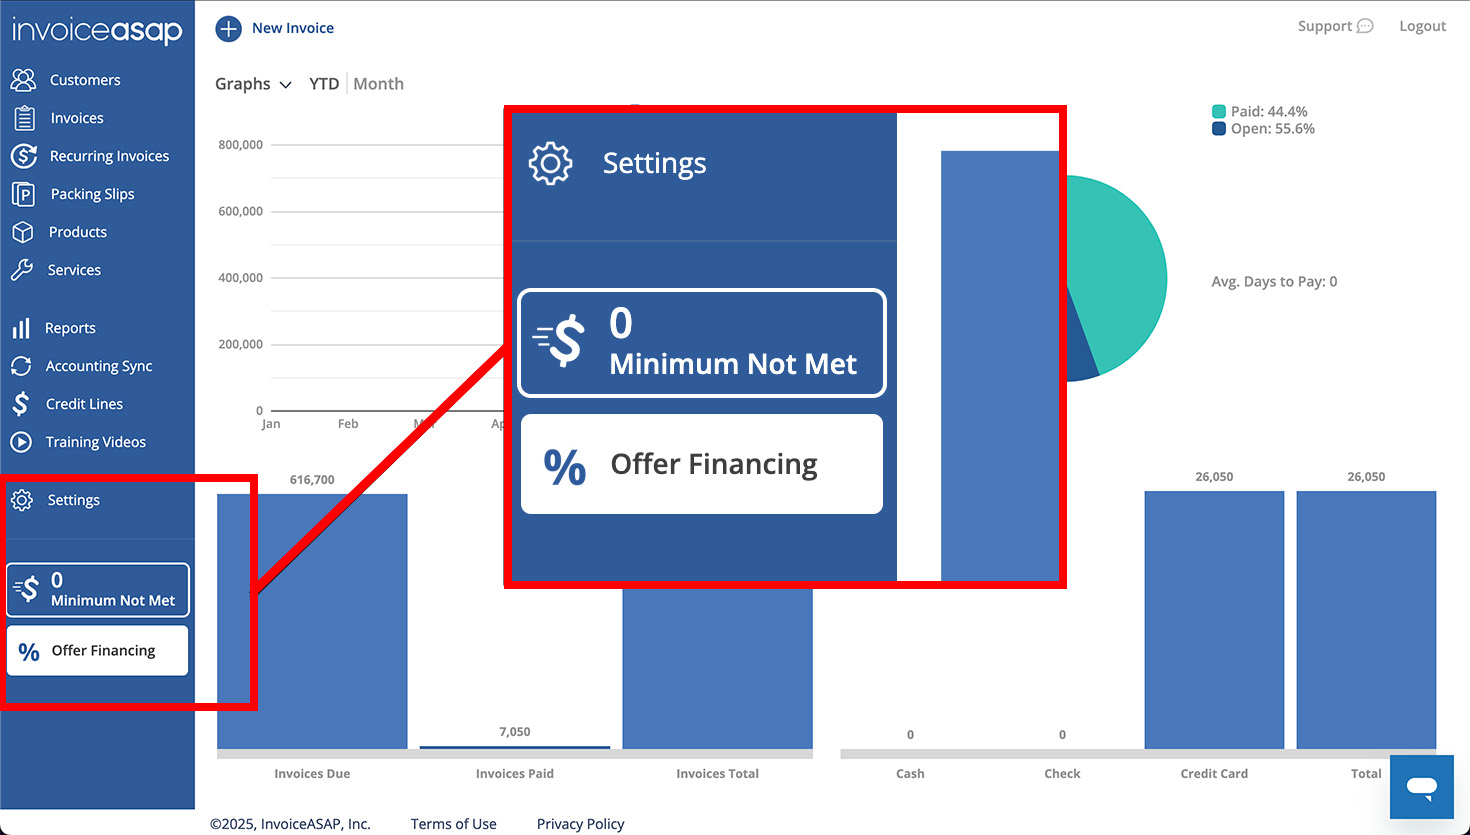Open the Reports section
The height and width of the screenshot is (835, 1470).
(70, 328)
